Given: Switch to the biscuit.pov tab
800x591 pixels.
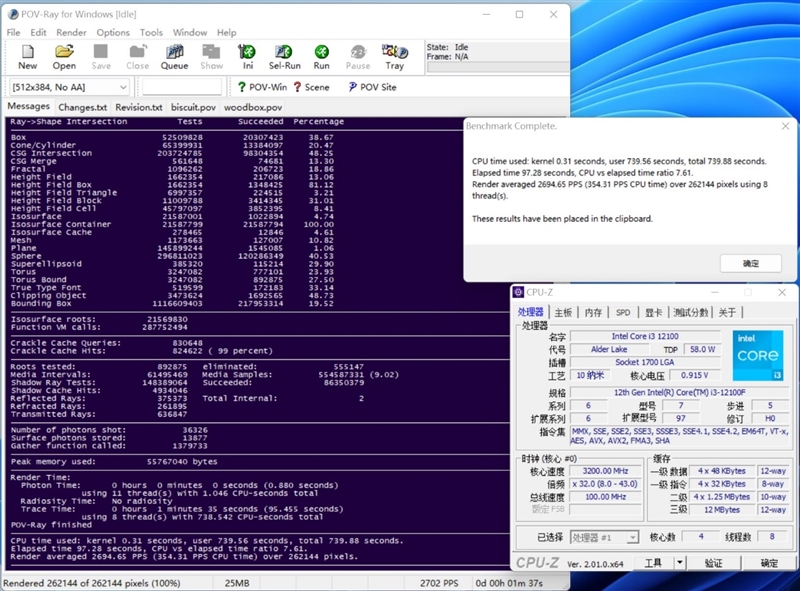Looking at the screenshot, I should pos(193,107).
